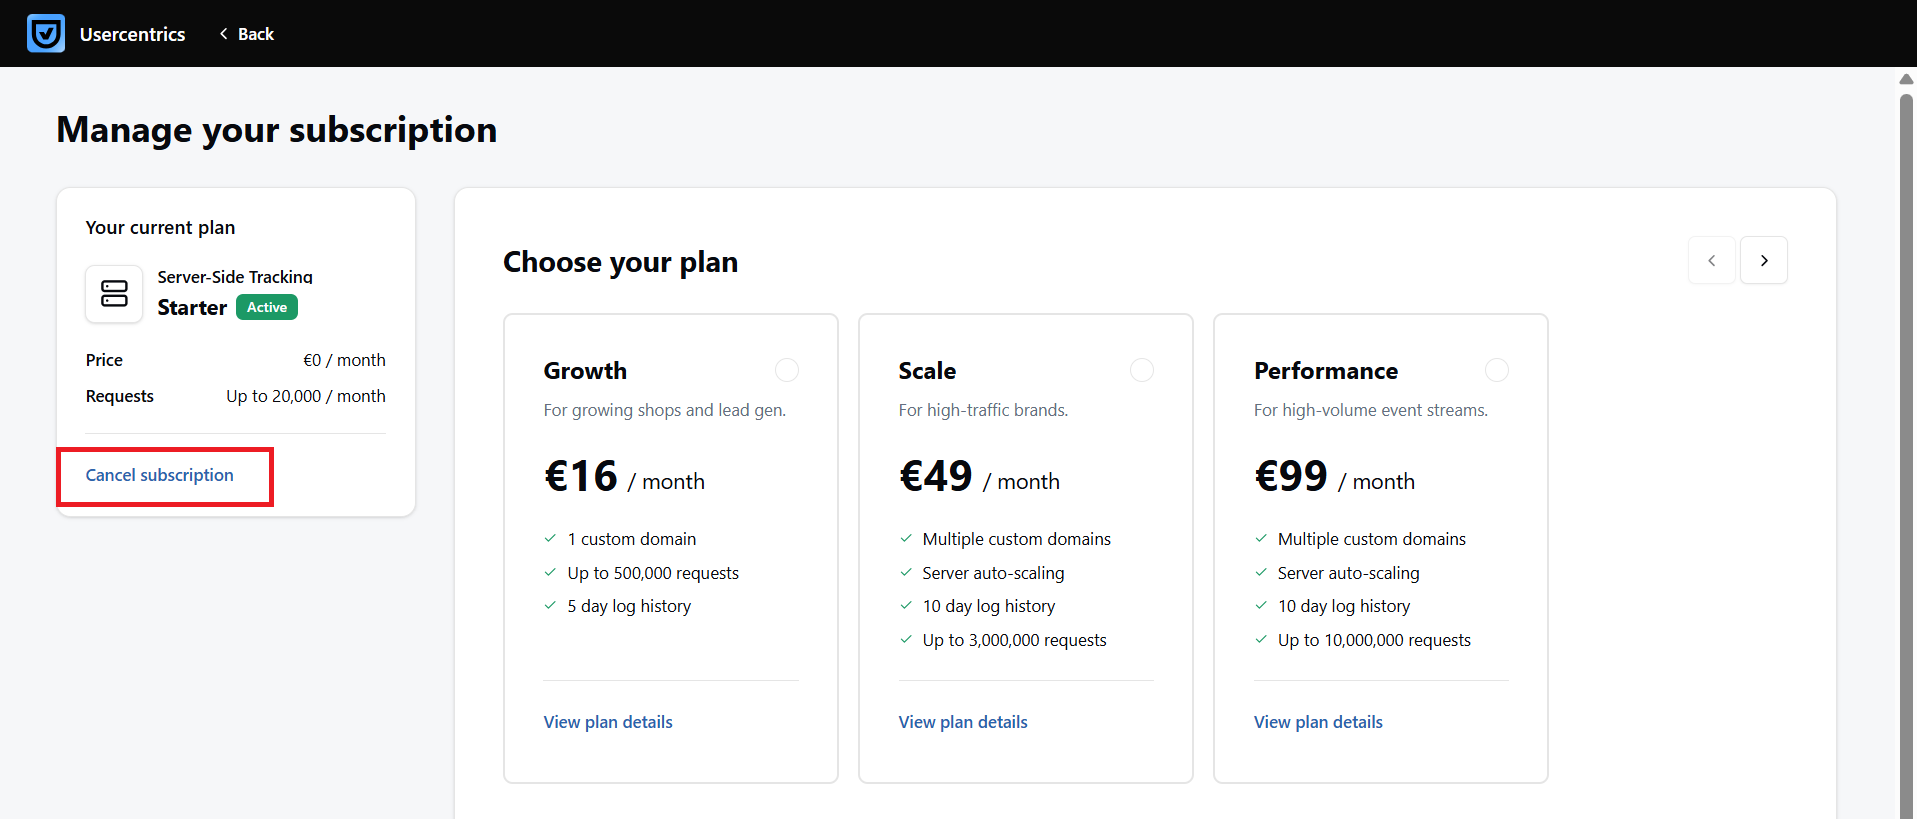This screenshot has height=819, width=1917.
Task: Click the Usercentrics shield logo icon
Action: point(46,33)
